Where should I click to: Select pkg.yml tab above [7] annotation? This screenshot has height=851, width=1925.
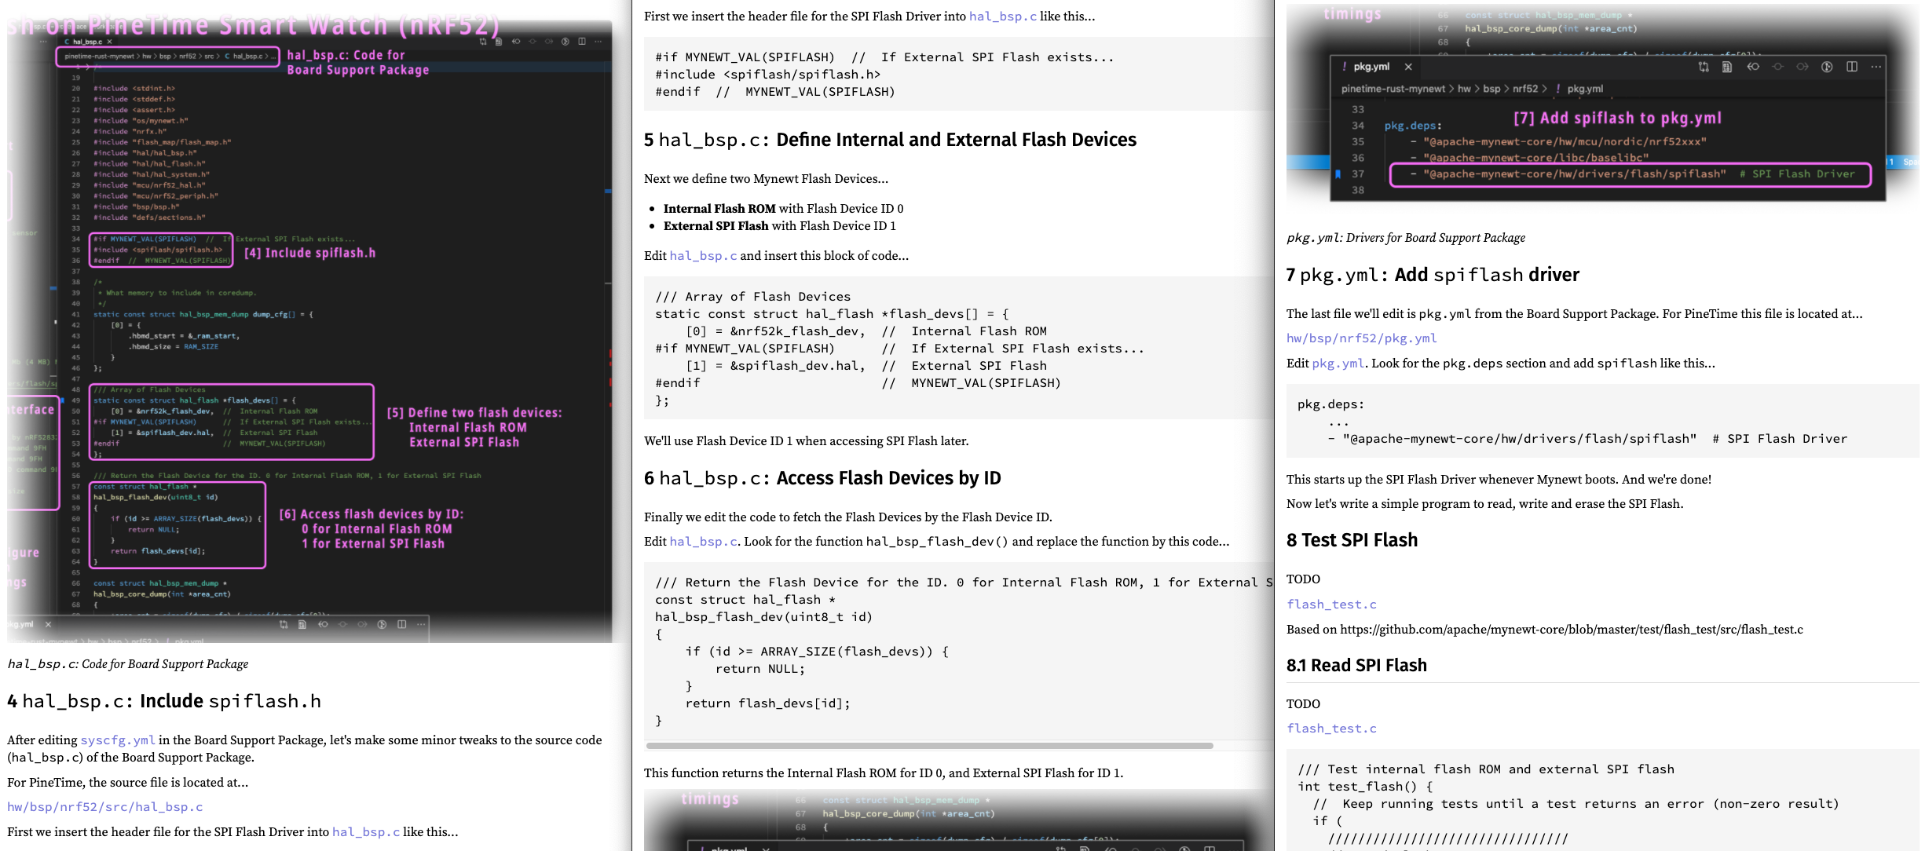1371,67
